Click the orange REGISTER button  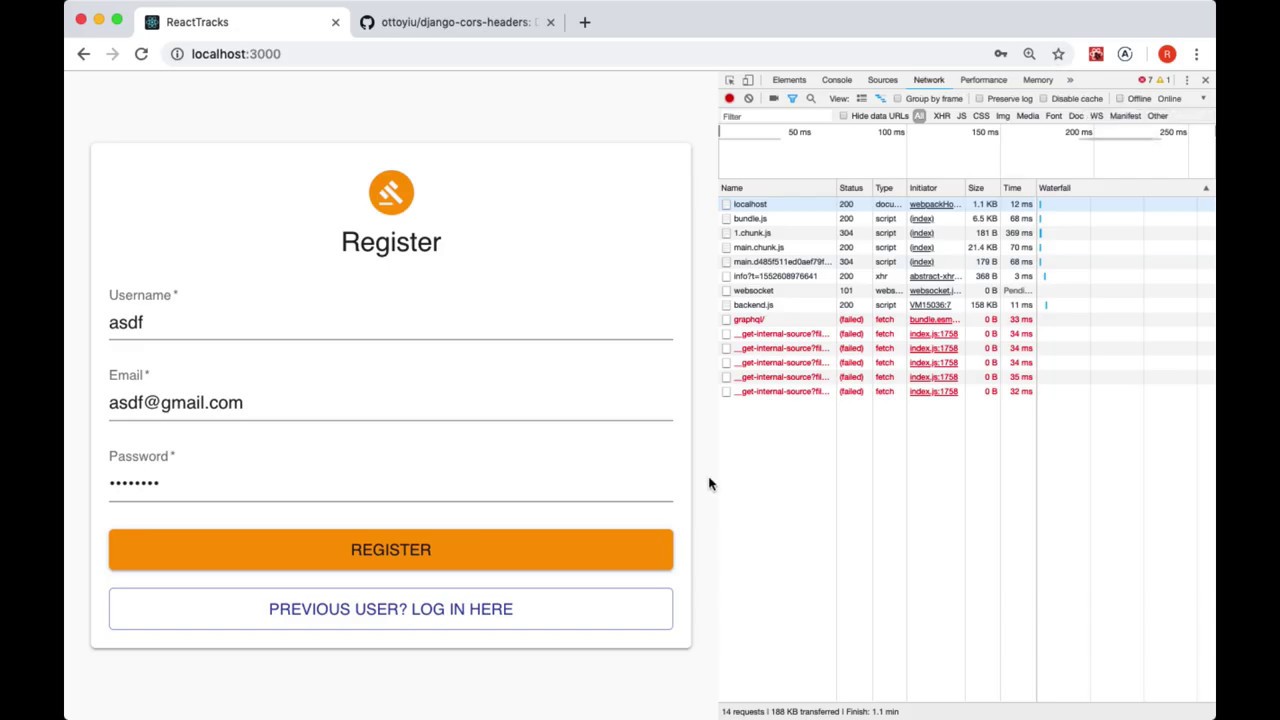pos(391,550)
